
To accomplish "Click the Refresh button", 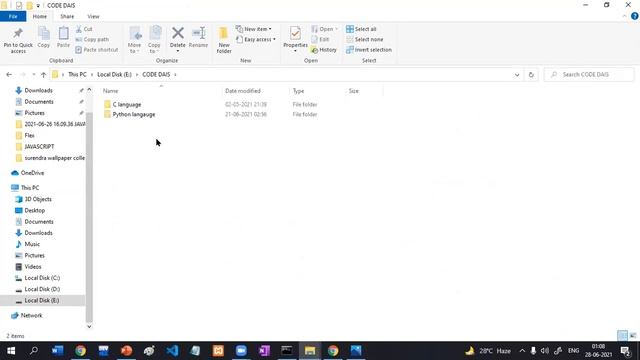I will [x=531, y=75].
